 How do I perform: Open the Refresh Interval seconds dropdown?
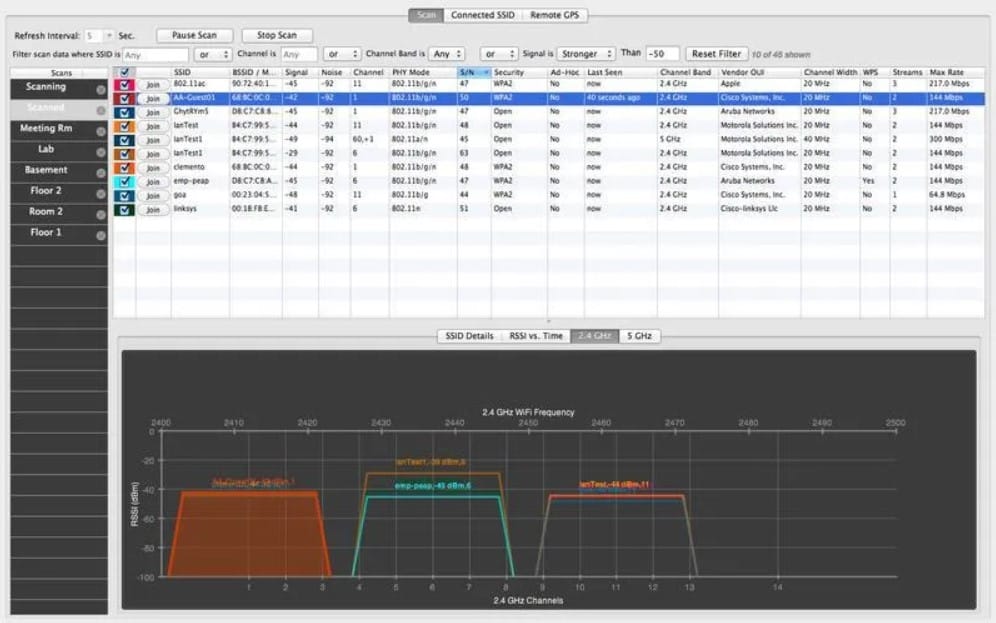(x=109, y=36)
